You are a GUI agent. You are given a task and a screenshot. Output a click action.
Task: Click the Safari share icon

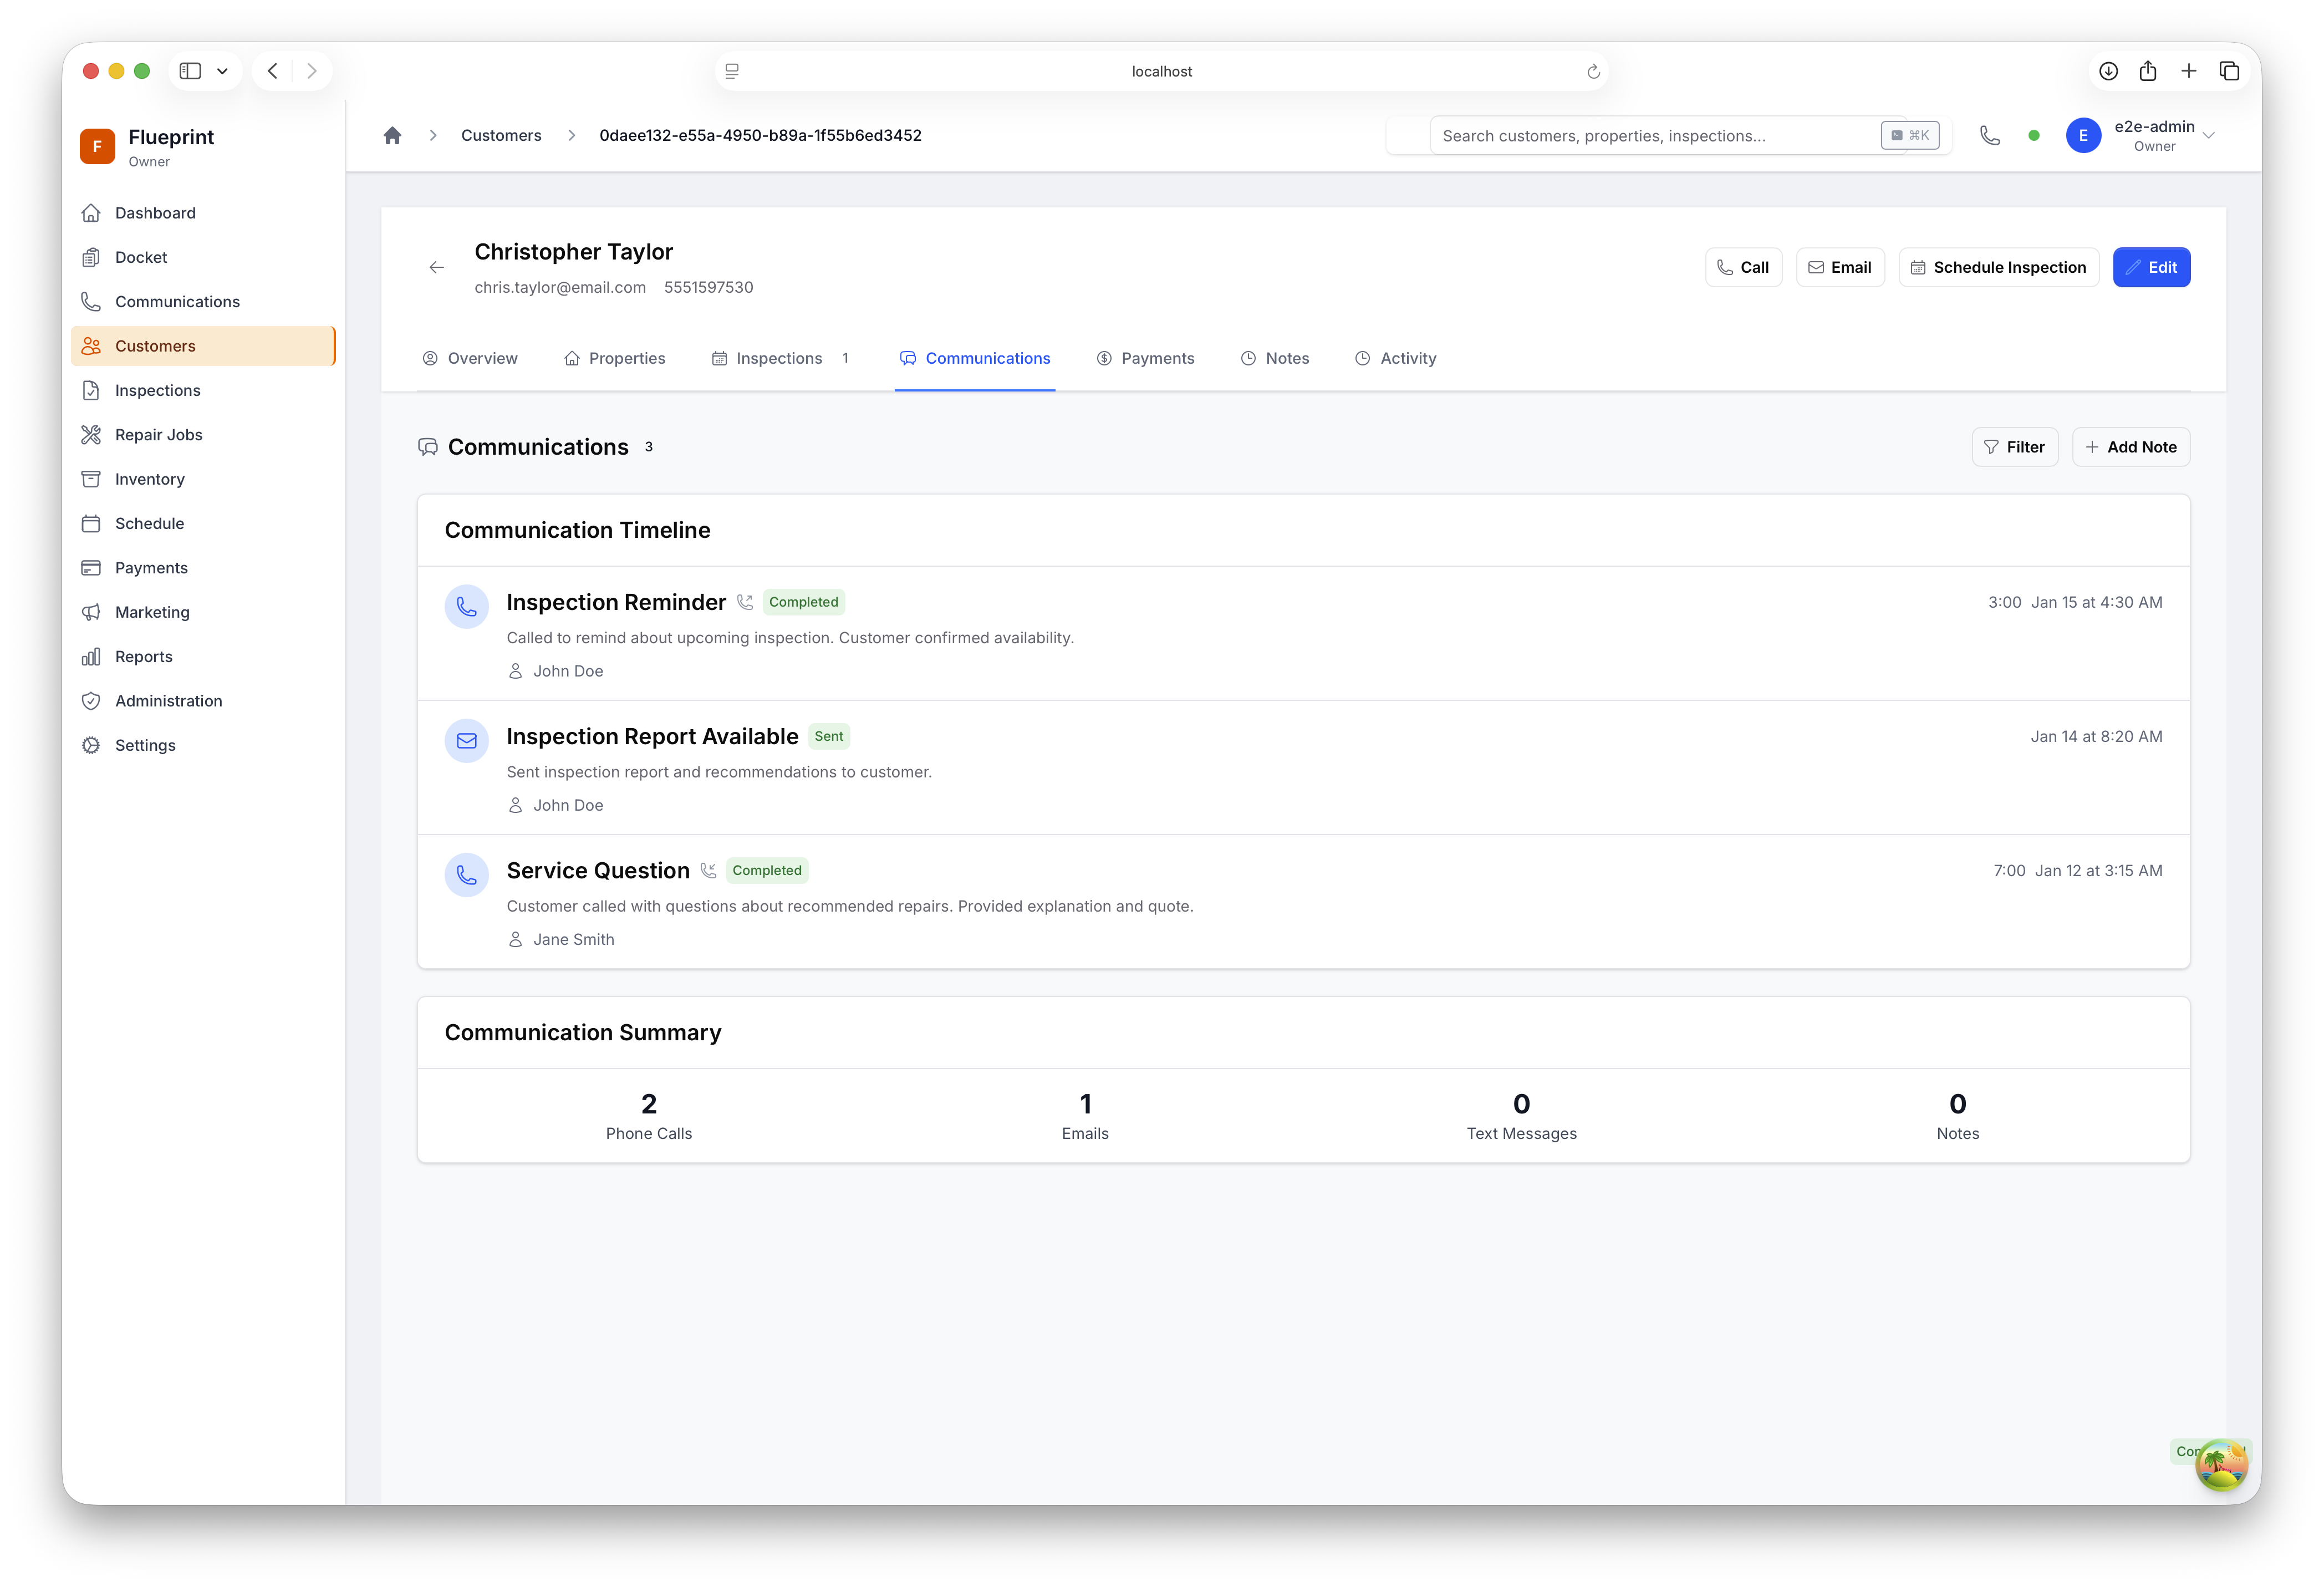tap(2148, 71)
